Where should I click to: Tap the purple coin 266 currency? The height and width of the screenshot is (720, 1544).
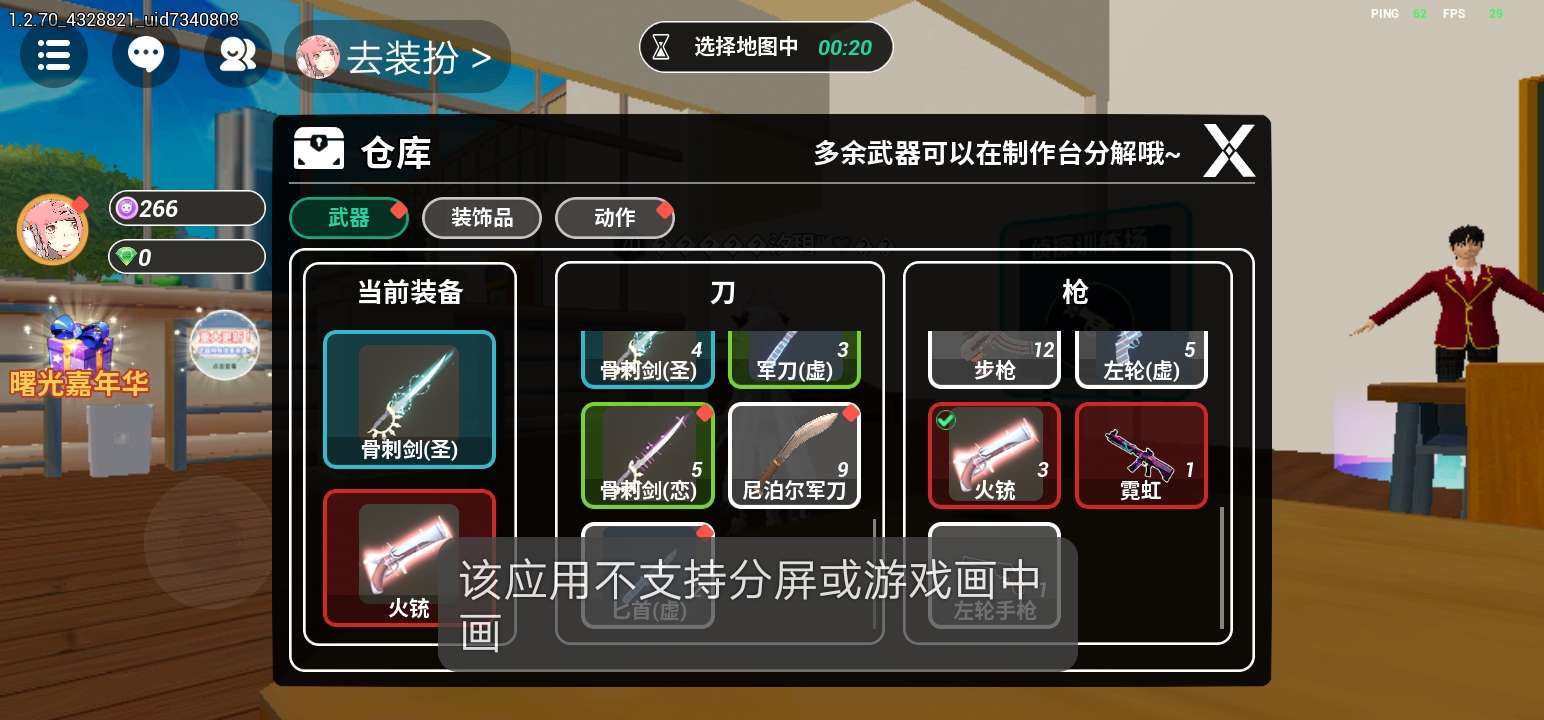pyautogui.click(x=187, y=208)
